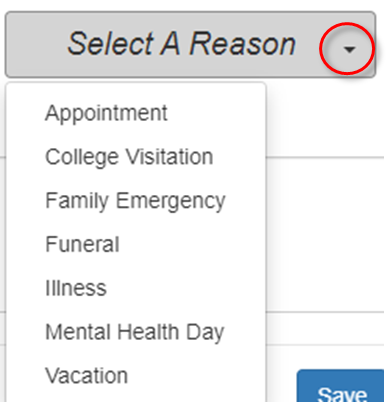Select College Visitation option
The image size is (388, 402).
[129, 157]
